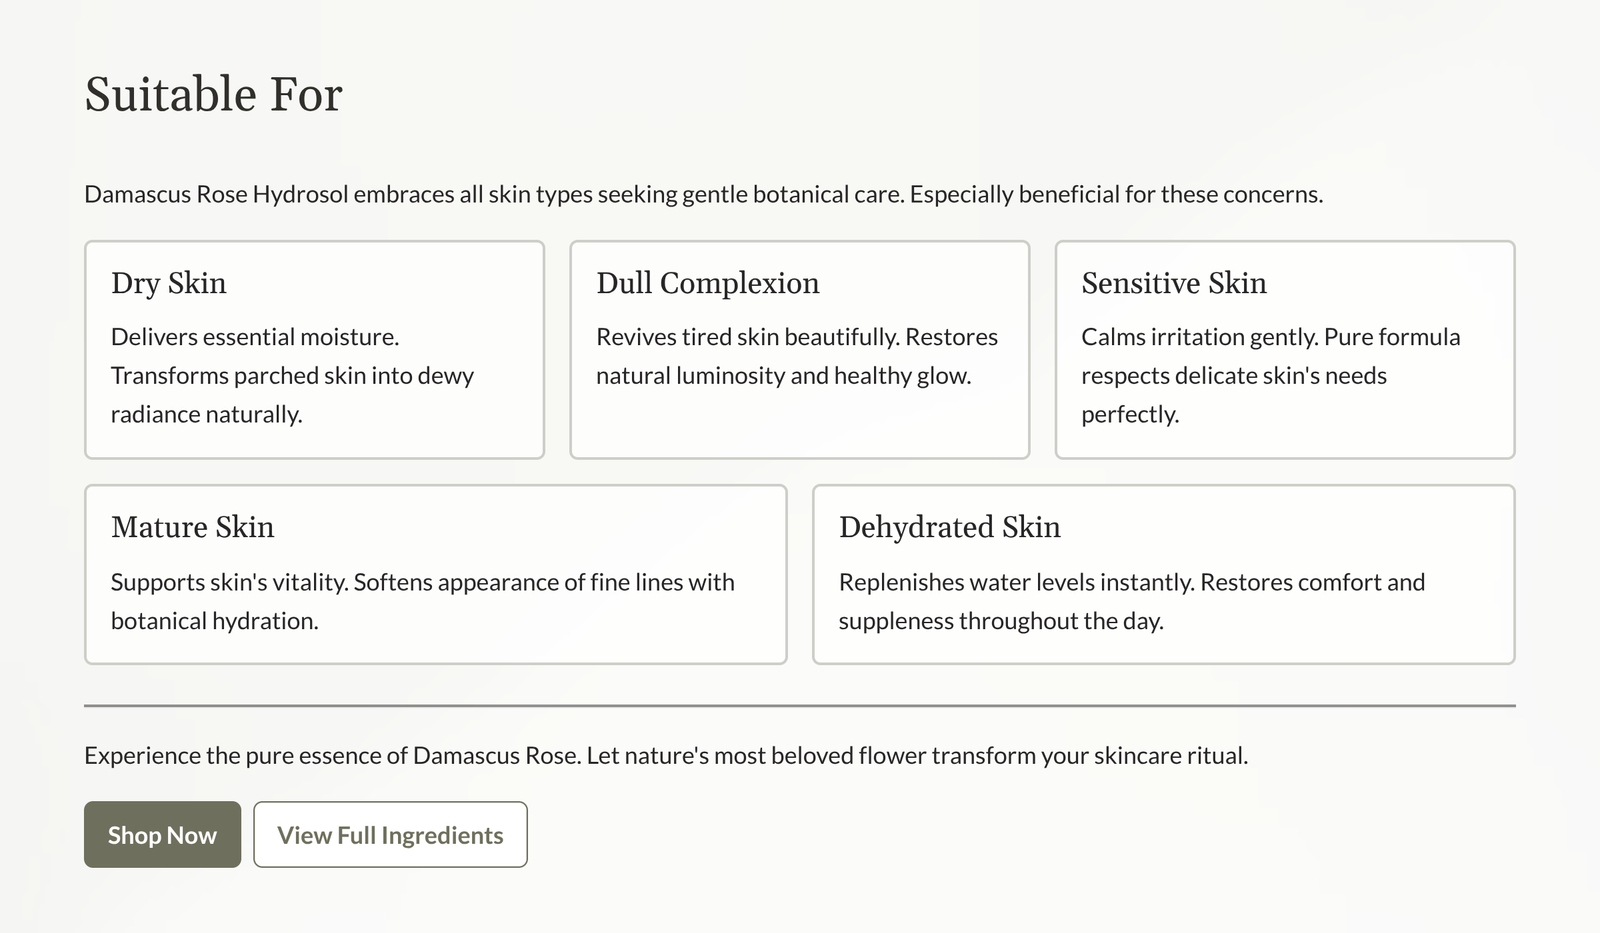This screenshot has height=933, width=1600.
Task: Click the Damascus Rose Hydrosol intro paragraph
Action: tap(703, 194)
